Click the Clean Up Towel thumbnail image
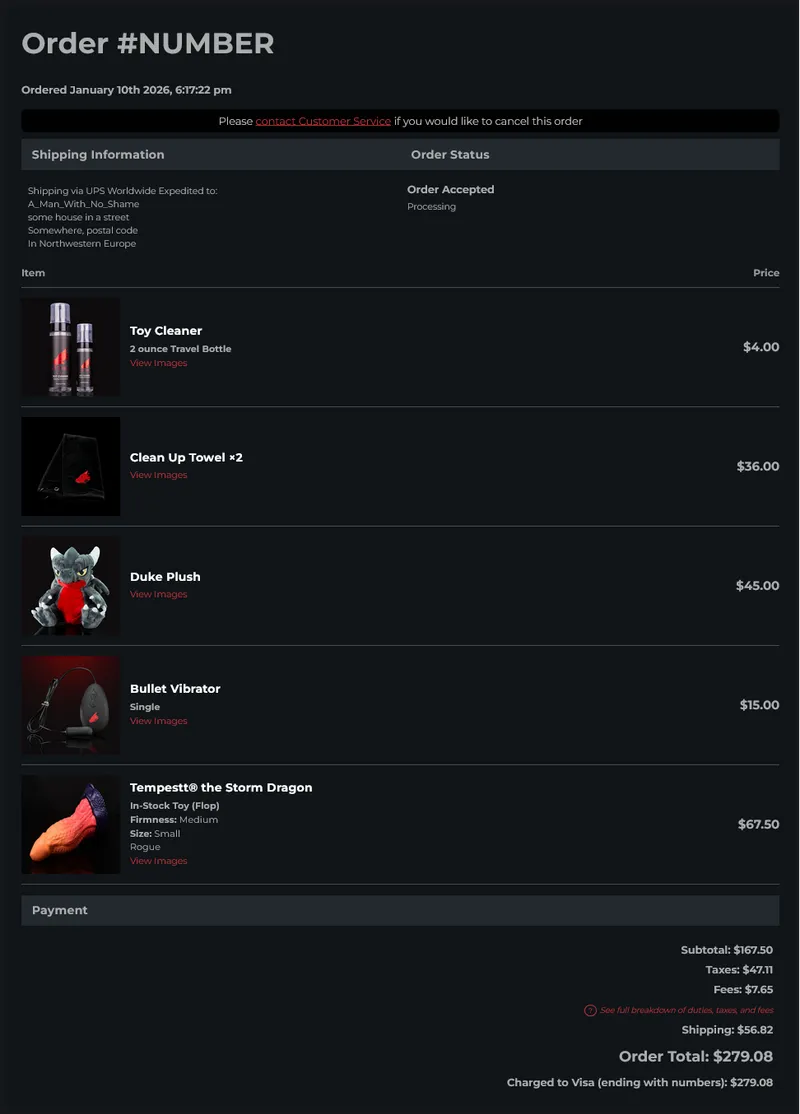Viewport: 800px width, 1114px height. pyautogui.click(x=71, y=466)
